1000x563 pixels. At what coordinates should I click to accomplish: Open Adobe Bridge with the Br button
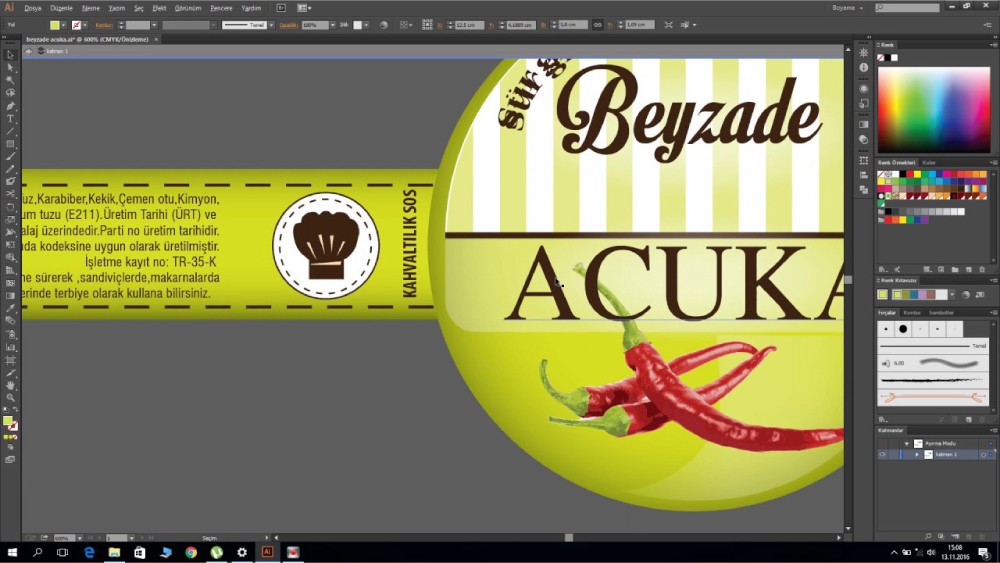point(281,8)
